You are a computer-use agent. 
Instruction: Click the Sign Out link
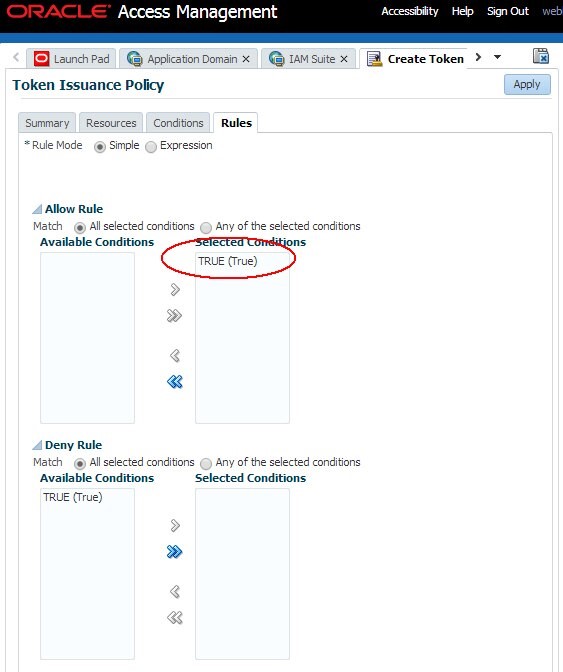pos(508,11)
